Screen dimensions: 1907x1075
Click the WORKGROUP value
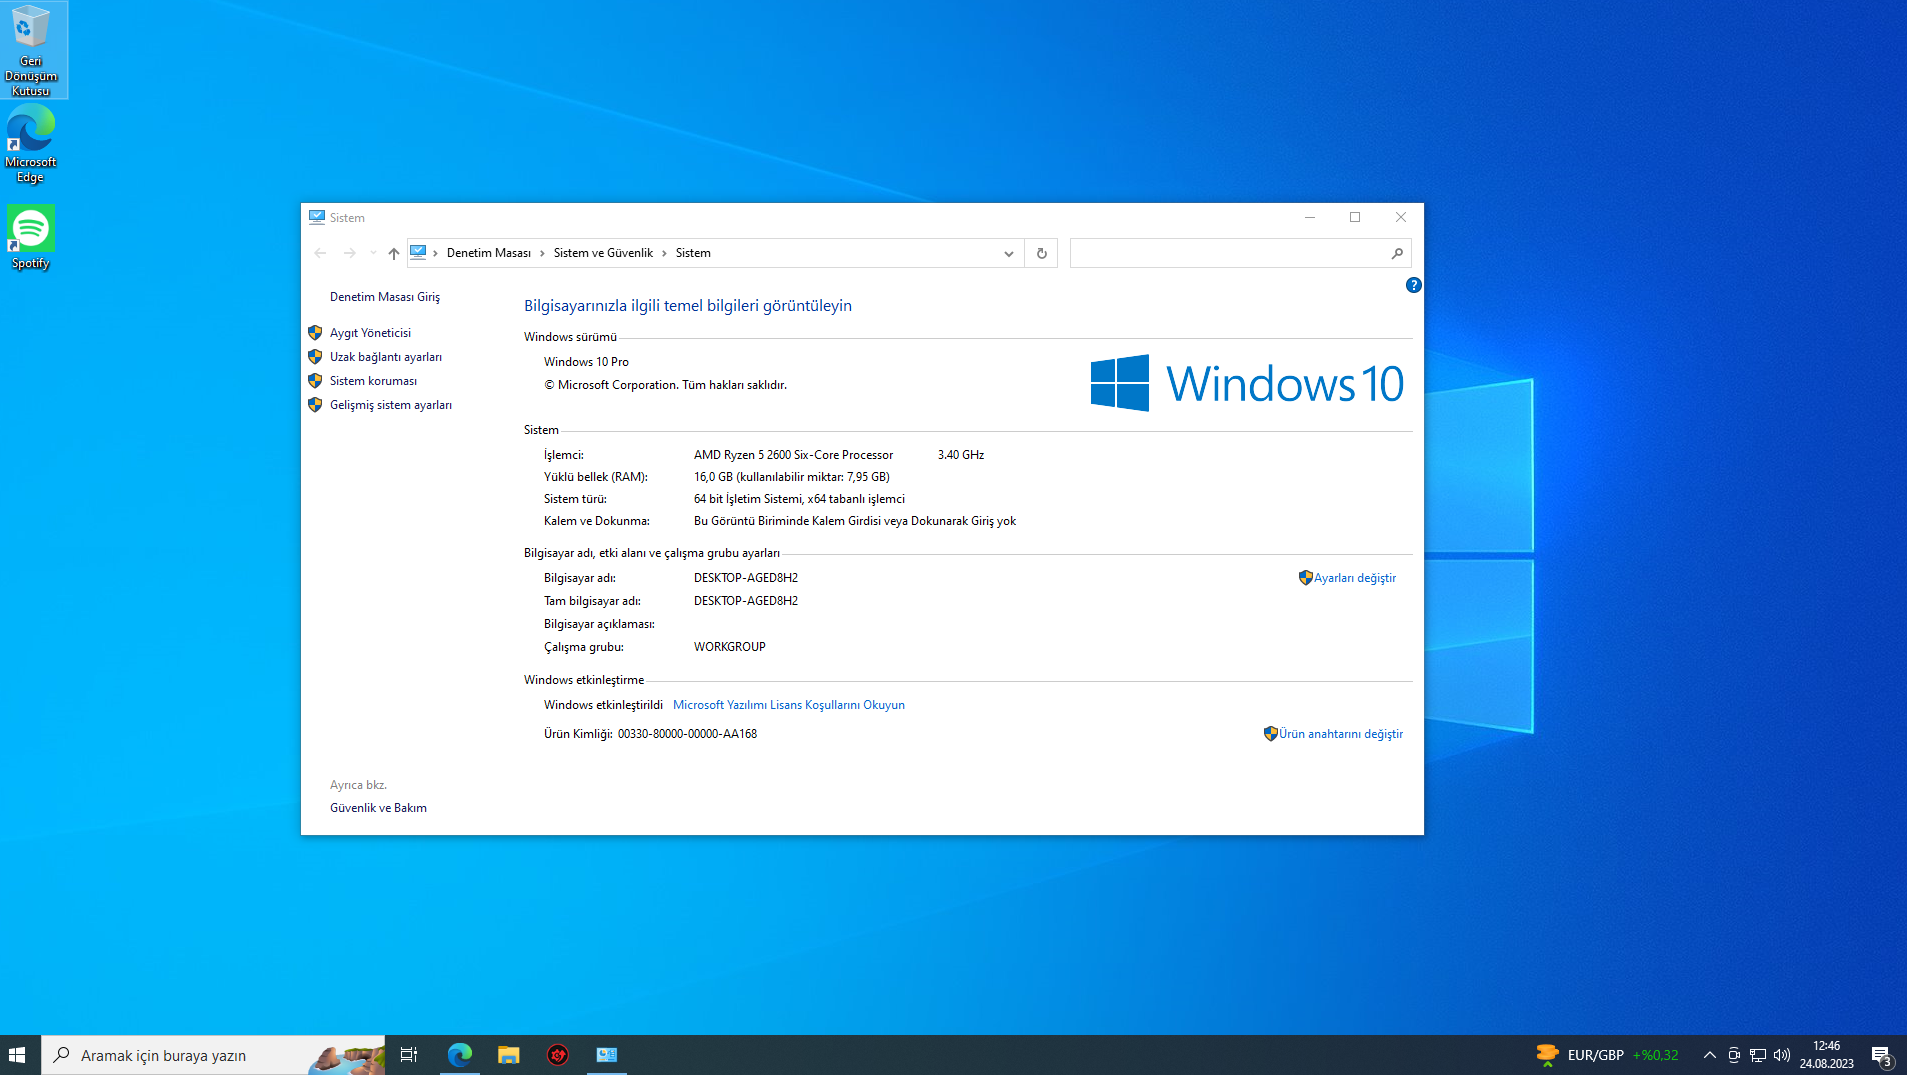730,647
